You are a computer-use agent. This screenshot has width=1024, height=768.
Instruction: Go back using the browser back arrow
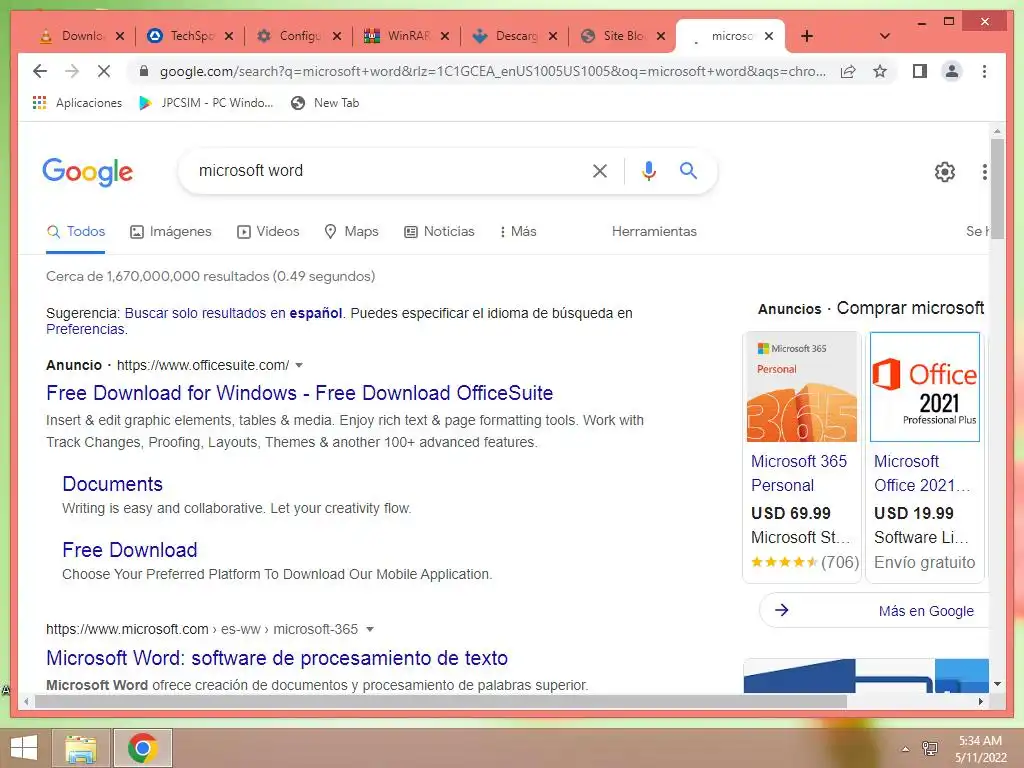coord(40,71)
